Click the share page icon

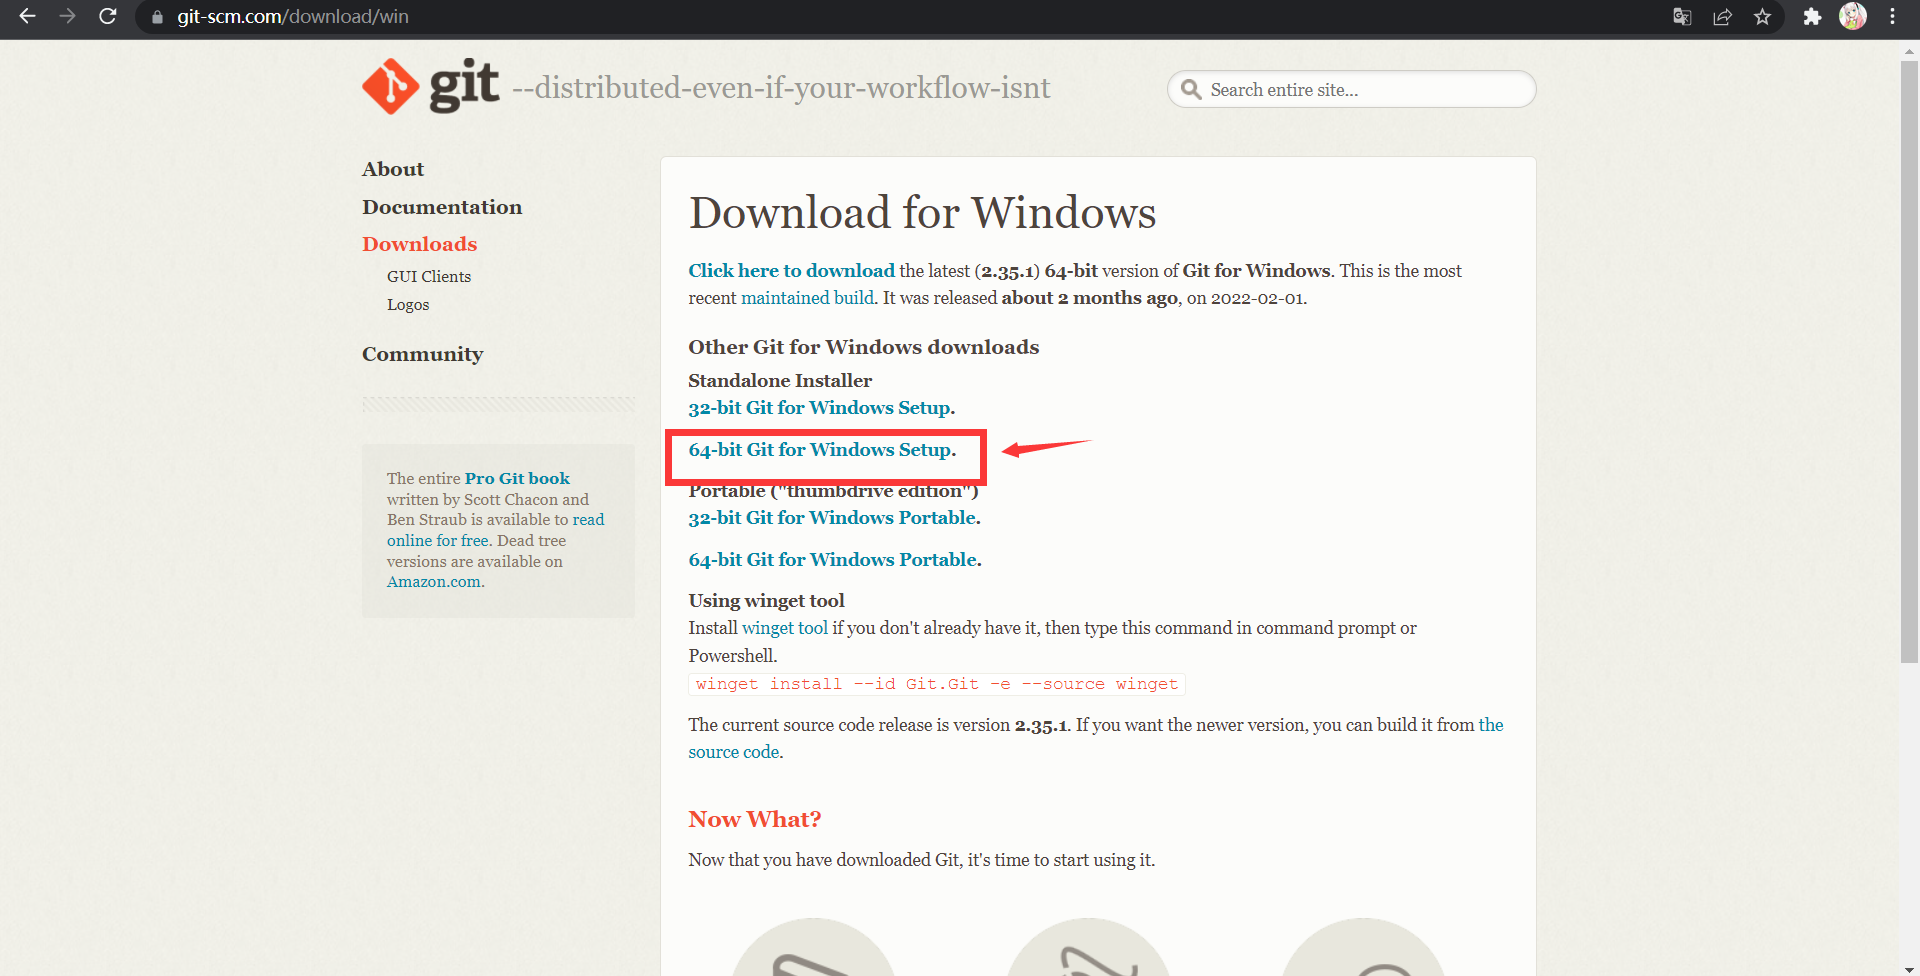[x=1722, y=17]
